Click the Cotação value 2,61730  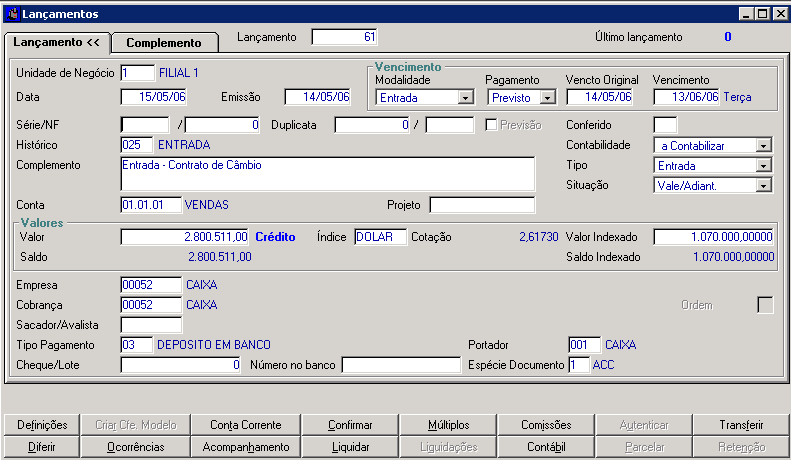539,237
